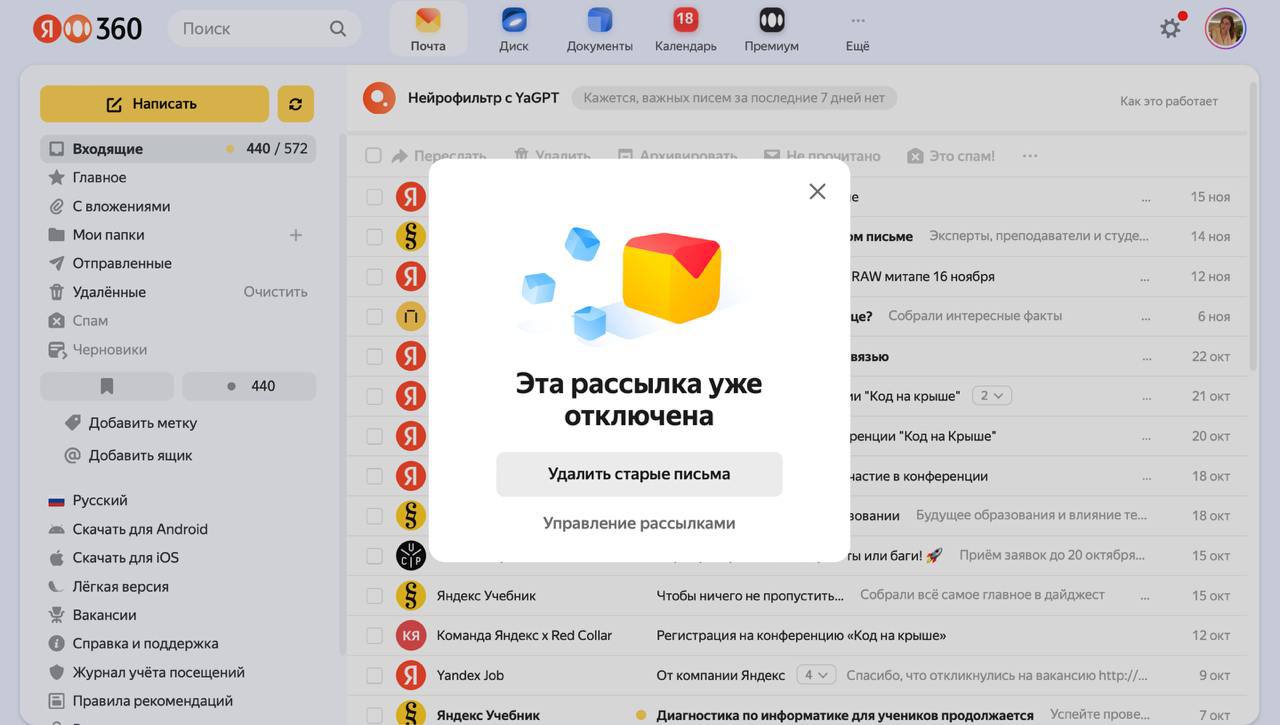Open Удалённые folder

pyautogui.click(x=109, y=292)
